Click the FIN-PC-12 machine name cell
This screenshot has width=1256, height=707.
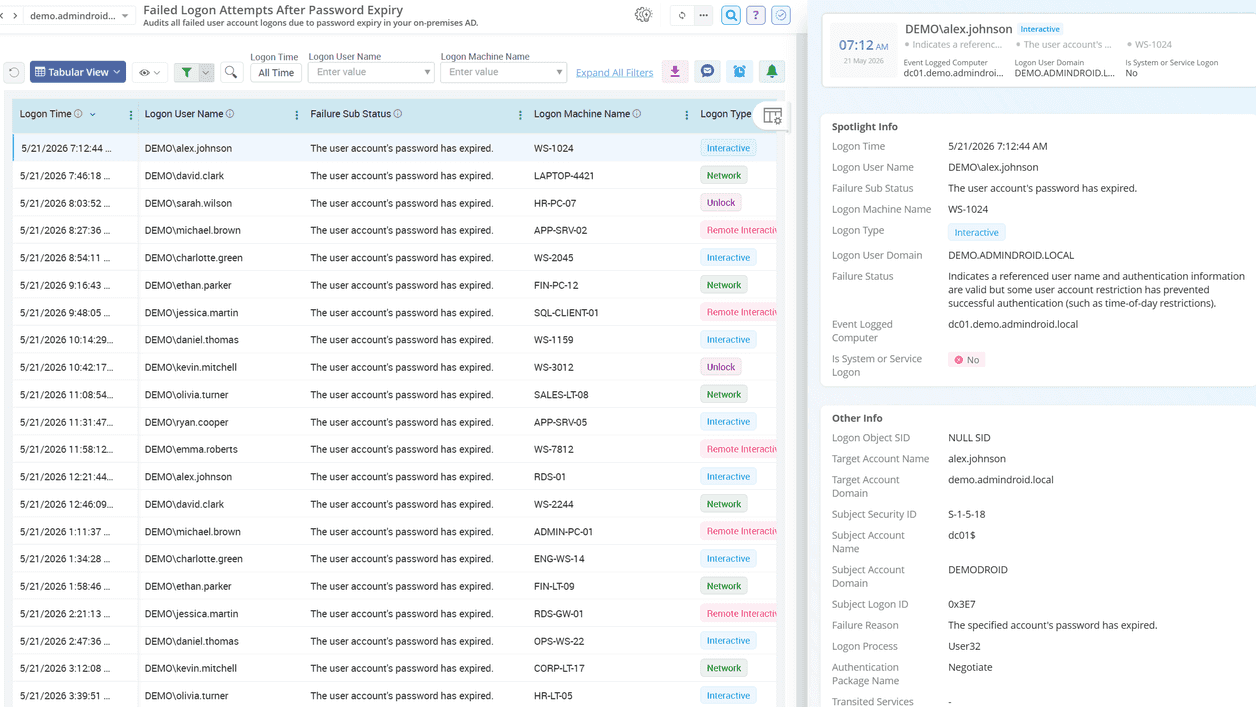[556, 285]
